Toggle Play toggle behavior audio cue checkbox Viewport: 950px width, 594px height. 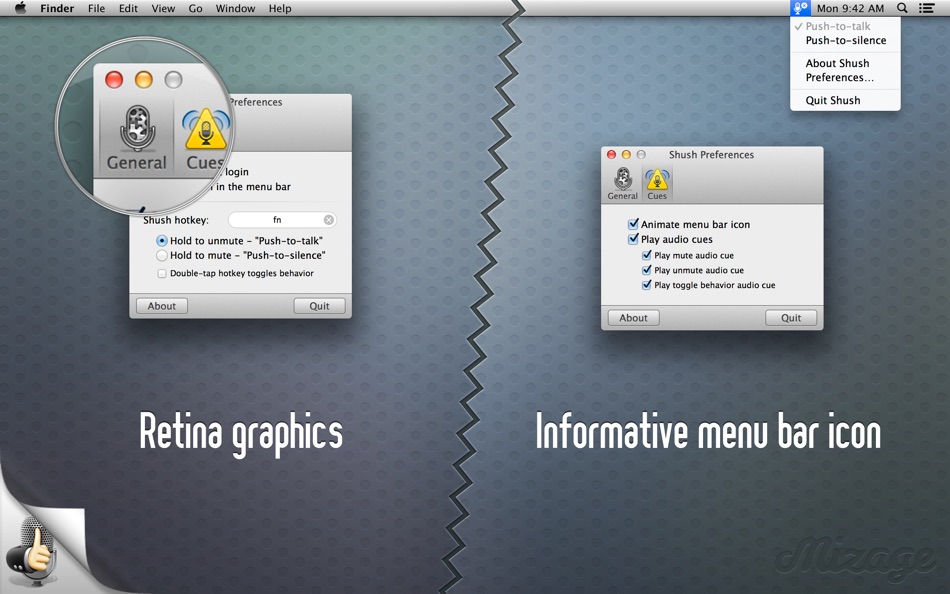point(646,284)
